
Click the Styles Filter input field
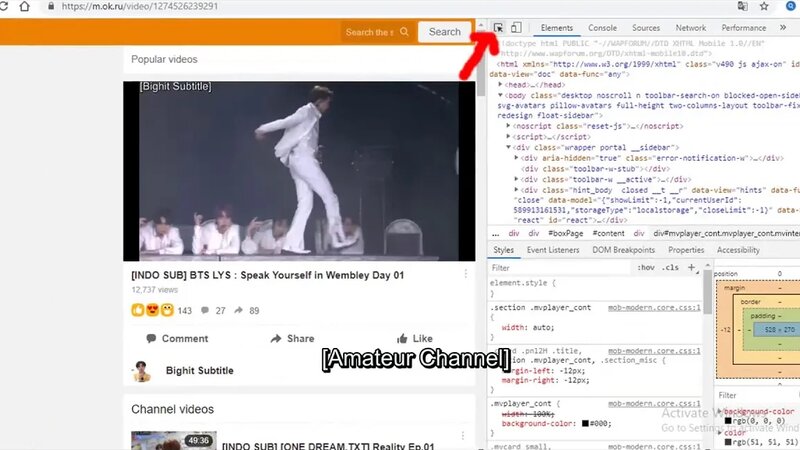coord(560,268)
